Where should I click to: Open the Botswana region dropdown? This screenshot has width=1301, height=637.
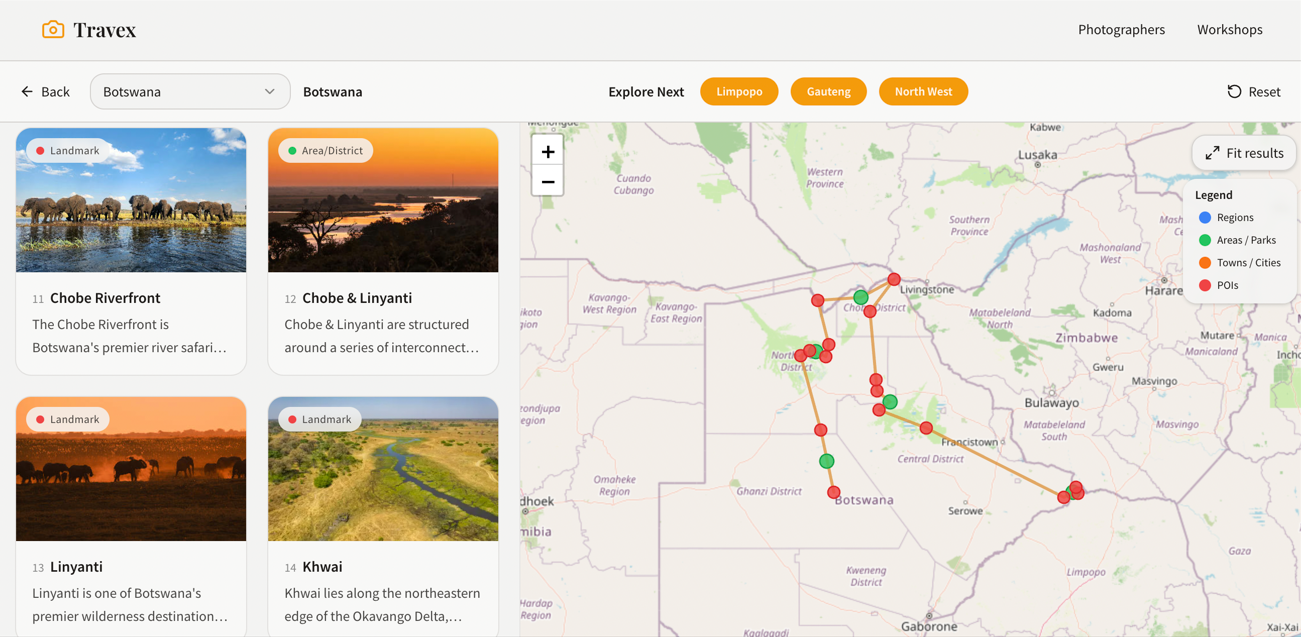pyautogui.click(x=190, y=92)
